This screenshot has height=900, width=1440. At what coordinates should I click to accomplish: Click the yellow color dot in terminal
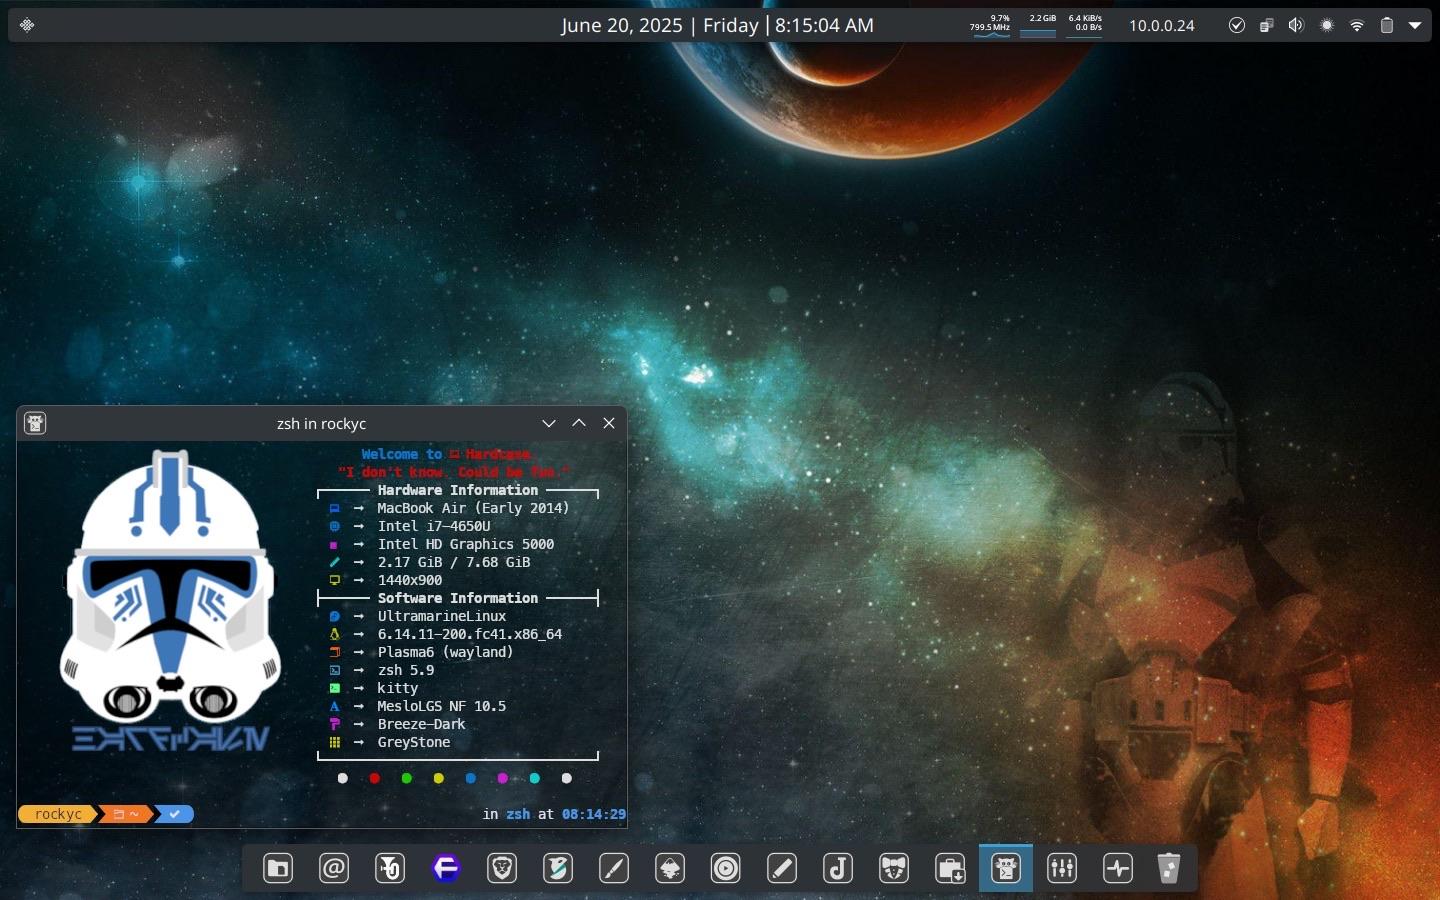tap(439, 778)
